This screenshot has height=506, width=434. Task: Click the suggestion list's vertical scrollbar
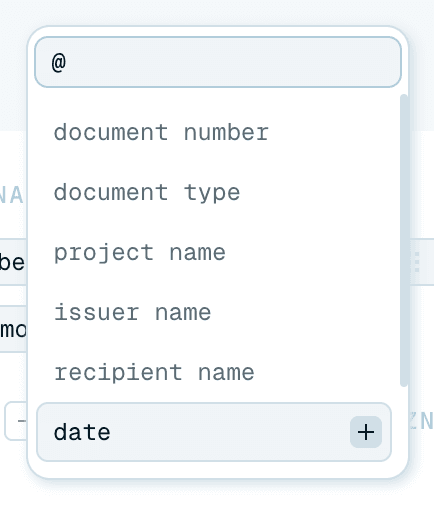[404, 240]
